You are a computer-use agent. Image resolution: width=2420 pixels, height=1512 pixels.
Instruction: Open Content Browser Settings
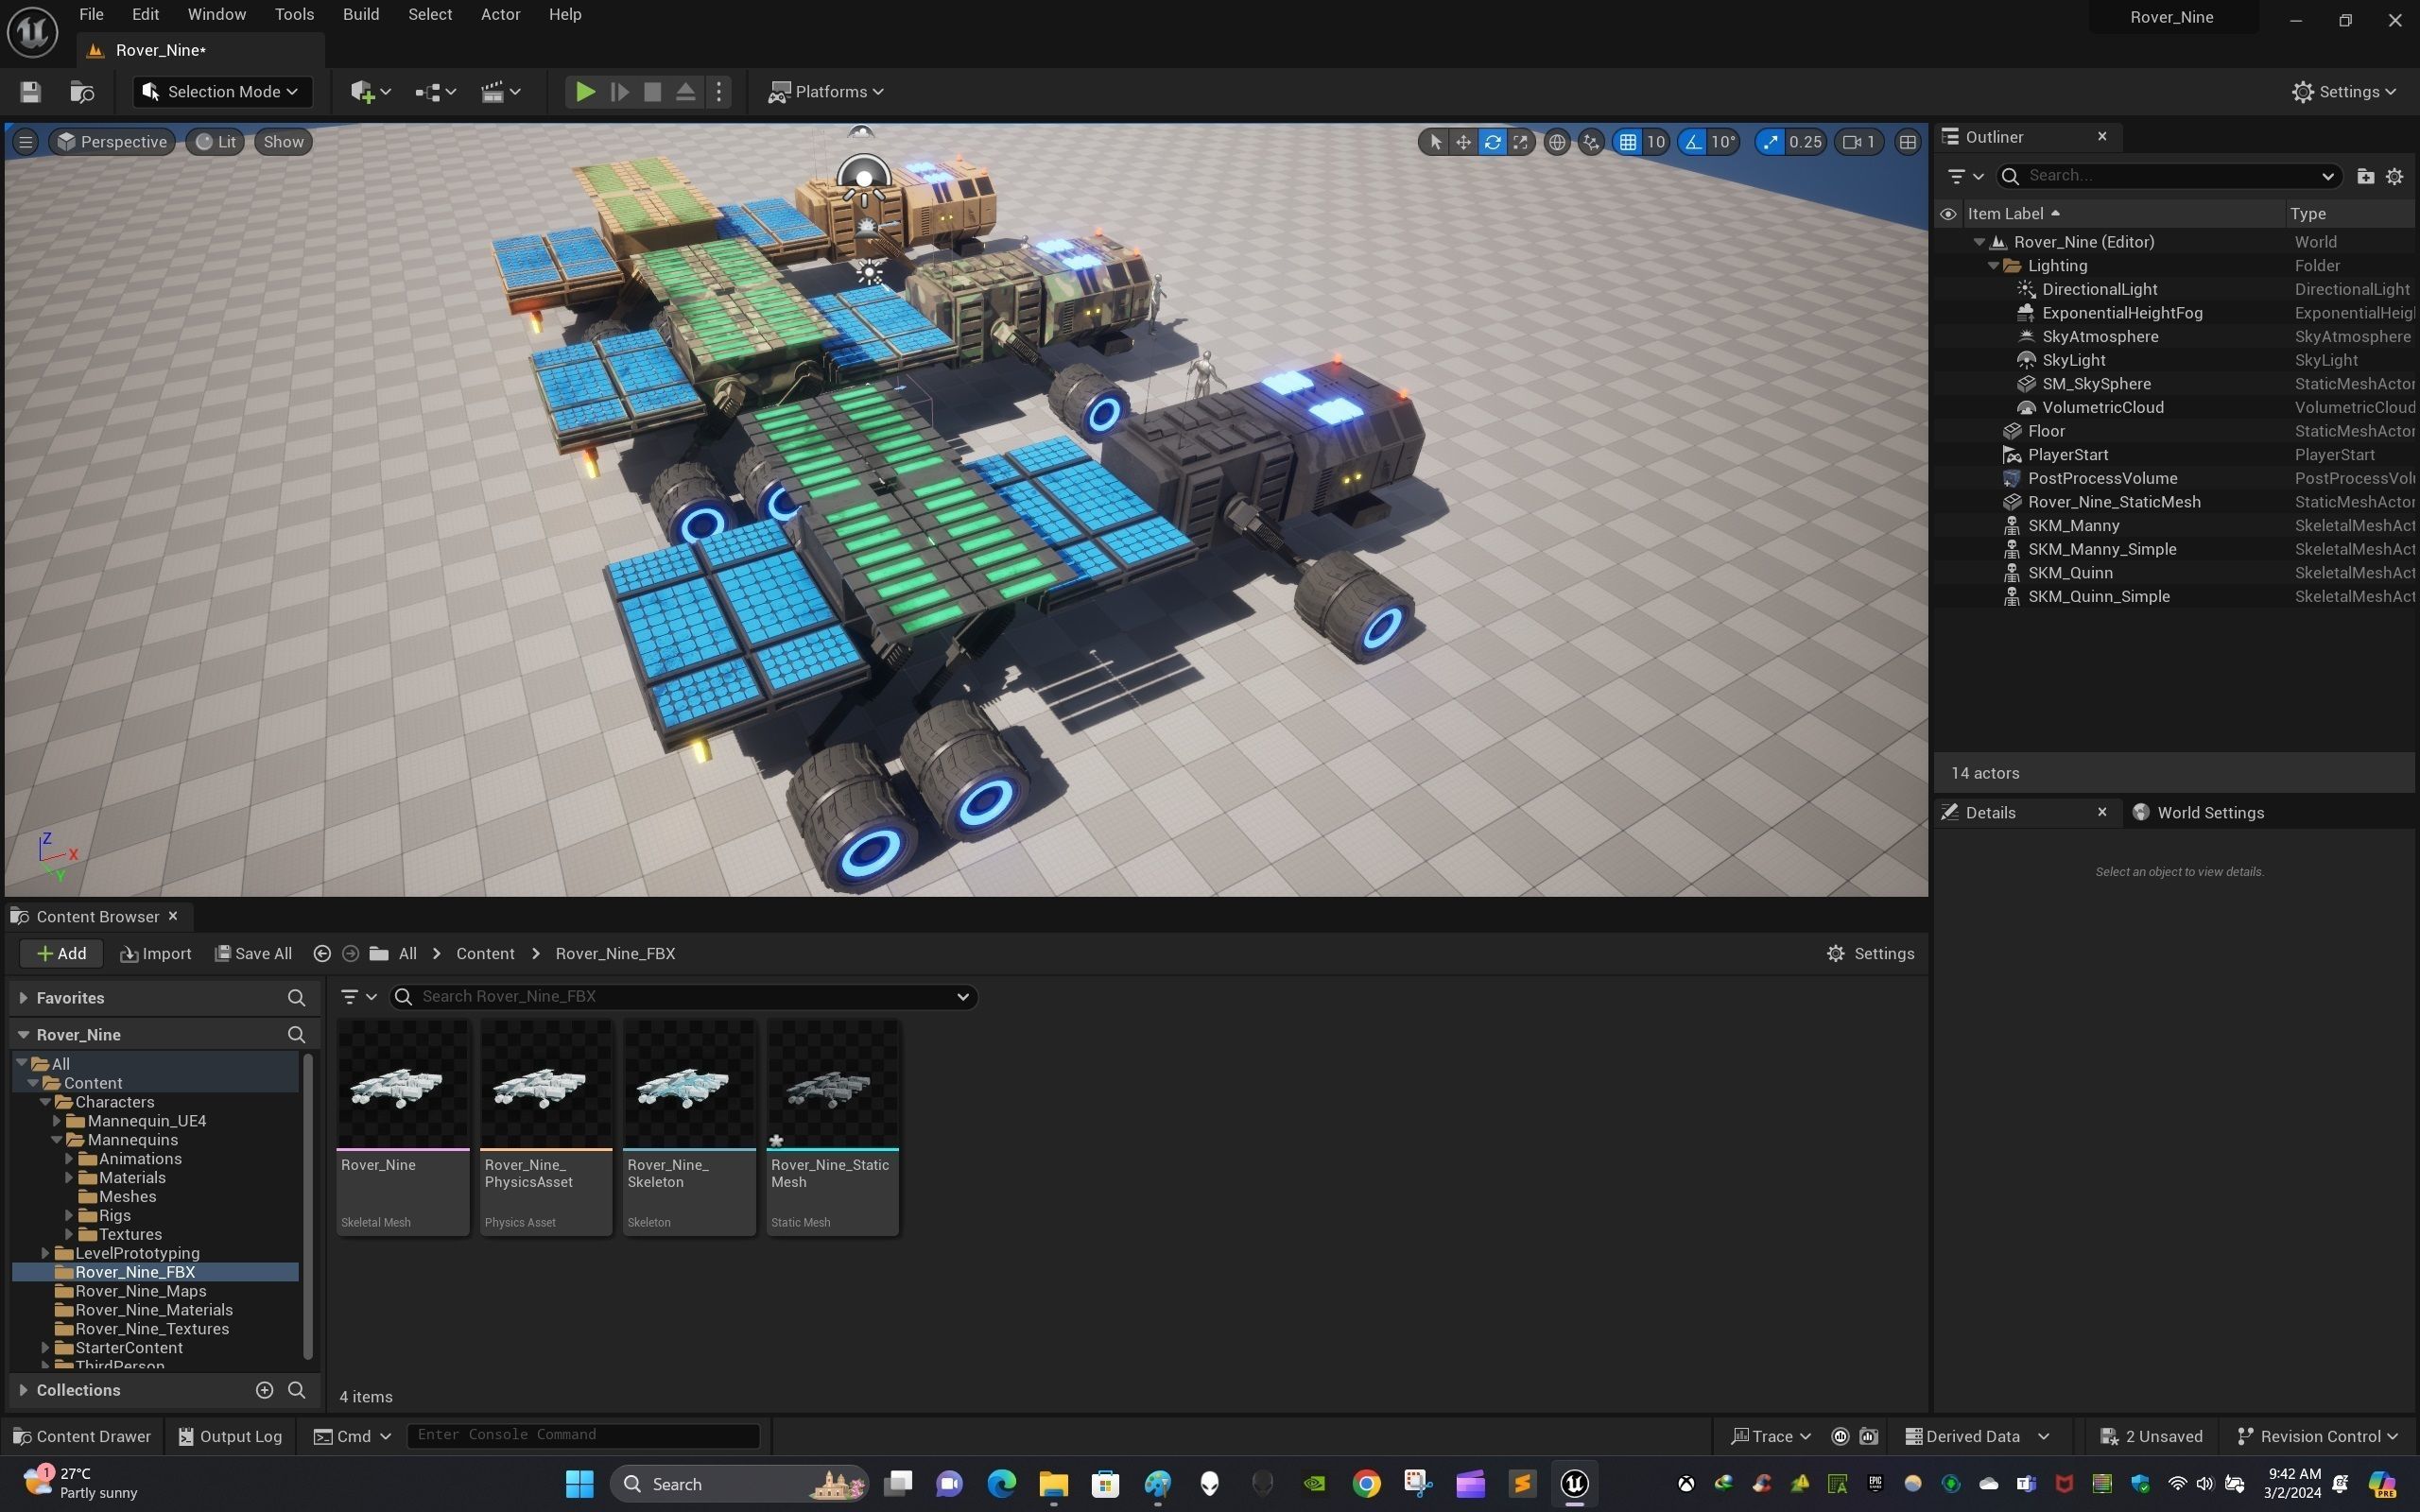(x=1870, y=954)
